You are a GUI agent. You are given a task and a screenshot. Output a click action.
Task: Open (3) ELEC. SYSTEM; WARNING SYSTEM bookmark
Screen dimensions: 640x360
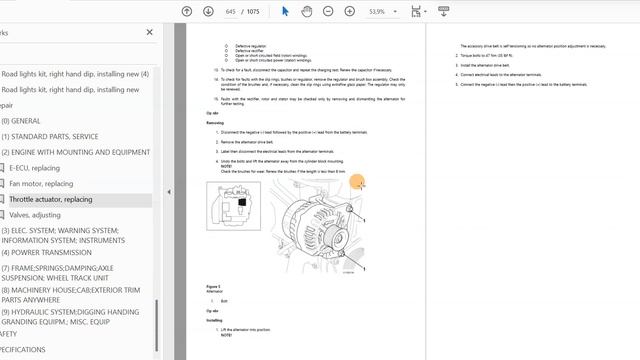coord(63,236)
